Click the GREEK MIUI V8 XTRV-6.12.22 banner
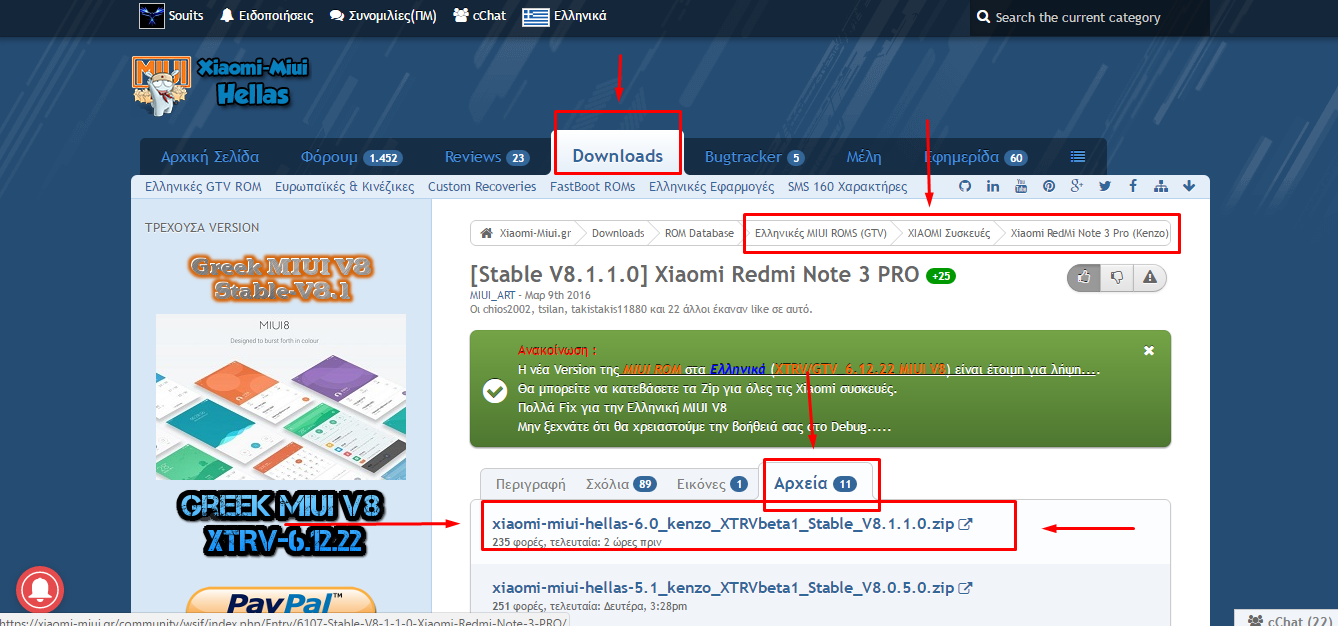Viewport: 1338px width, 626px height. pos(281,524)
